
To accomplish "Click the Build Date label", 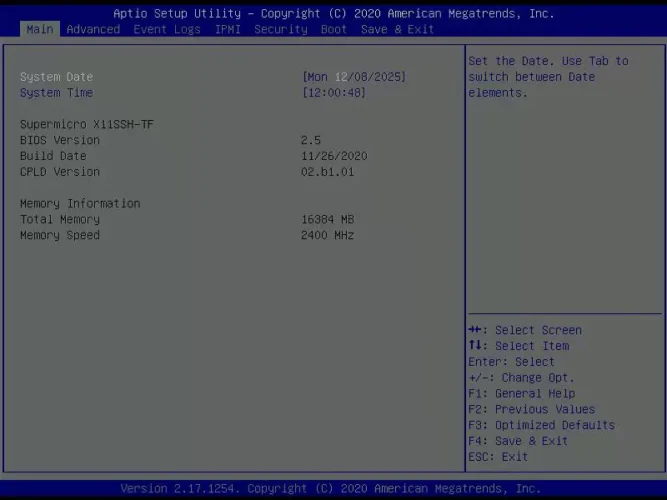I will click(53, 156).
